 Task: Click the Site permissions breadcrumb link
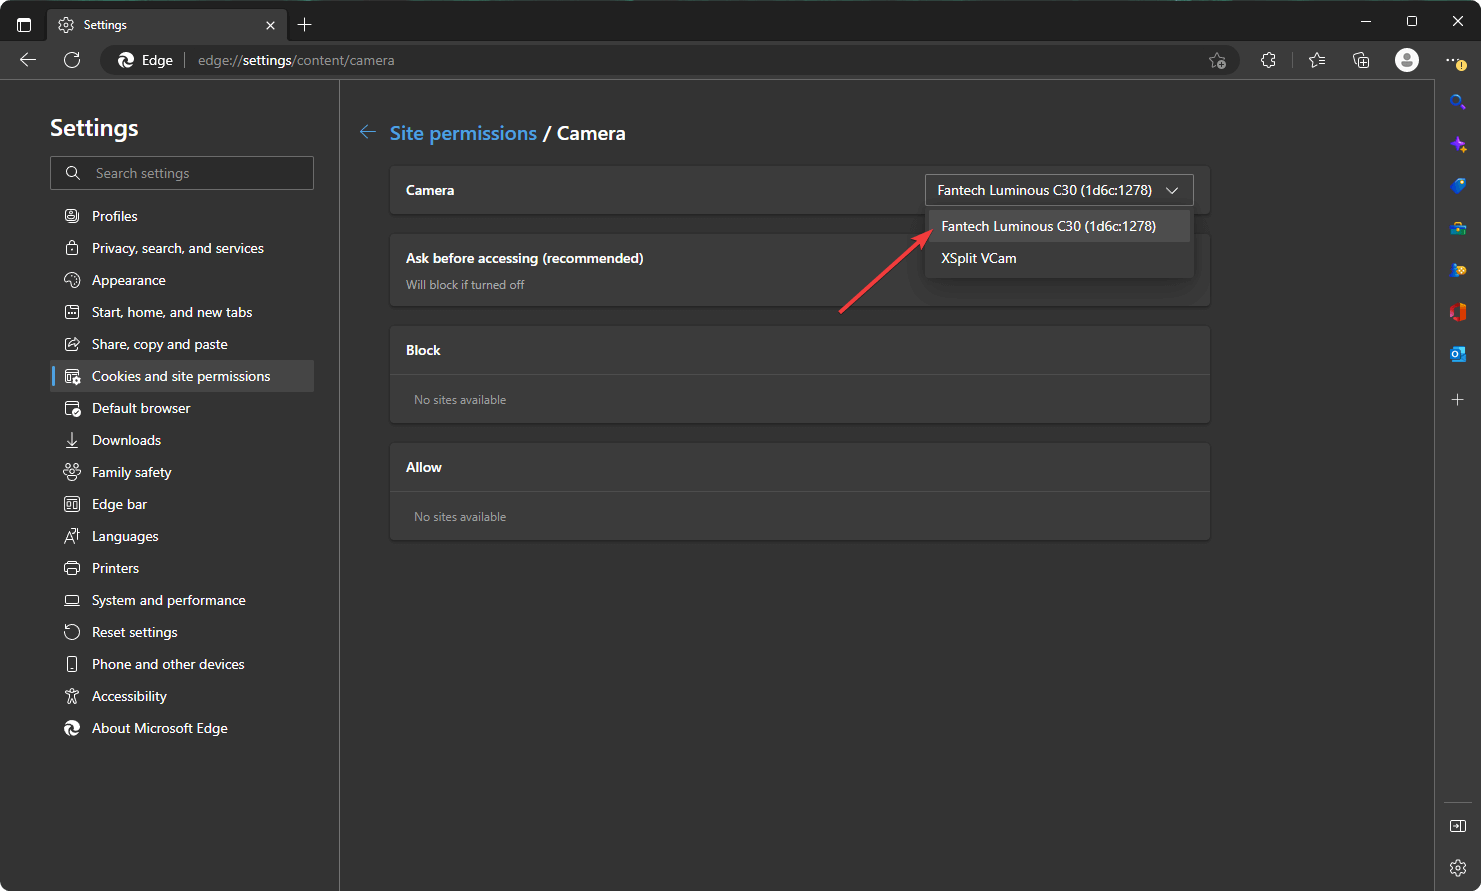coord(463,133)
